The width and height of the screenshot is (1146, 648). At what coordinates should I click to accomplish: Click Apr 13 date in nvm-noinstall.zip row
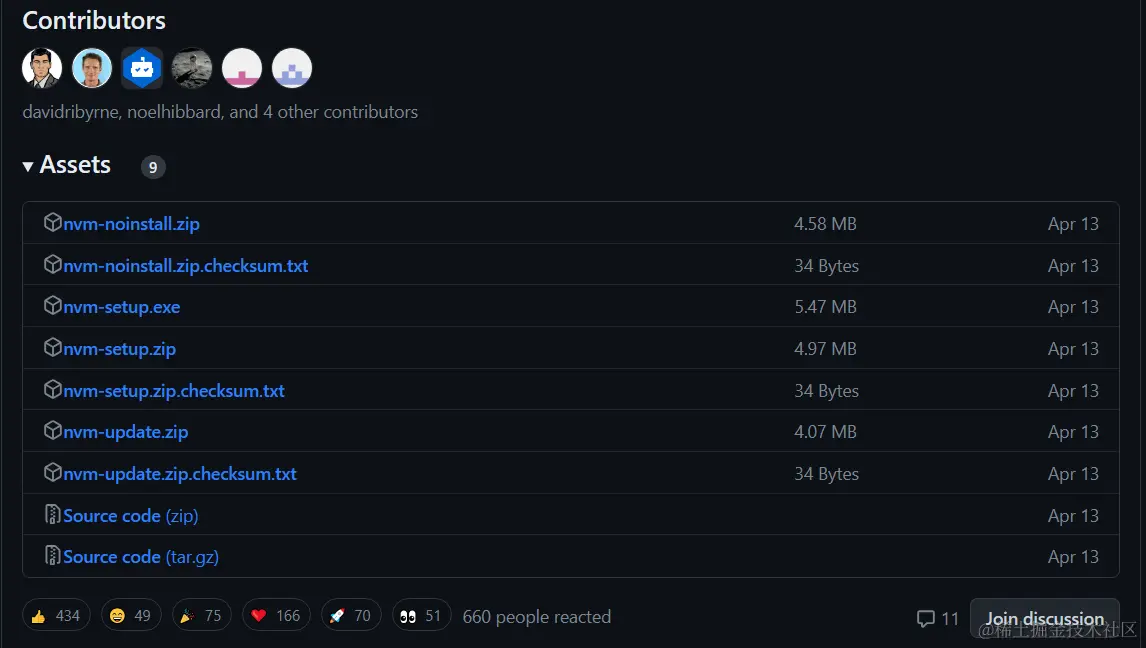[x=1073, y=224]
